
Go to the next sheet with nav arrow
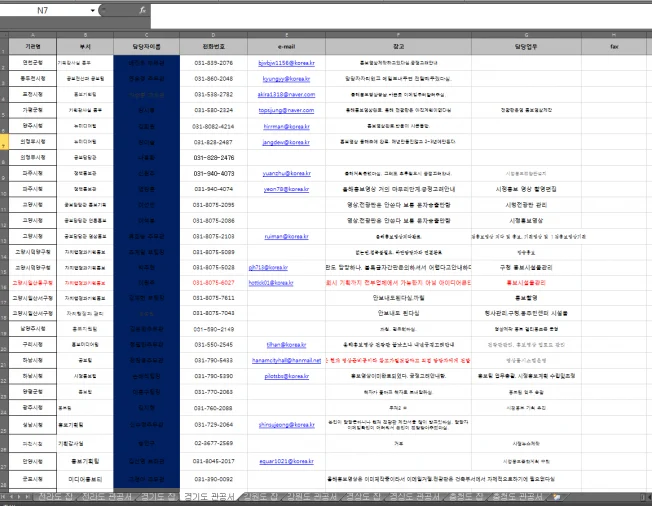[19, 497]
